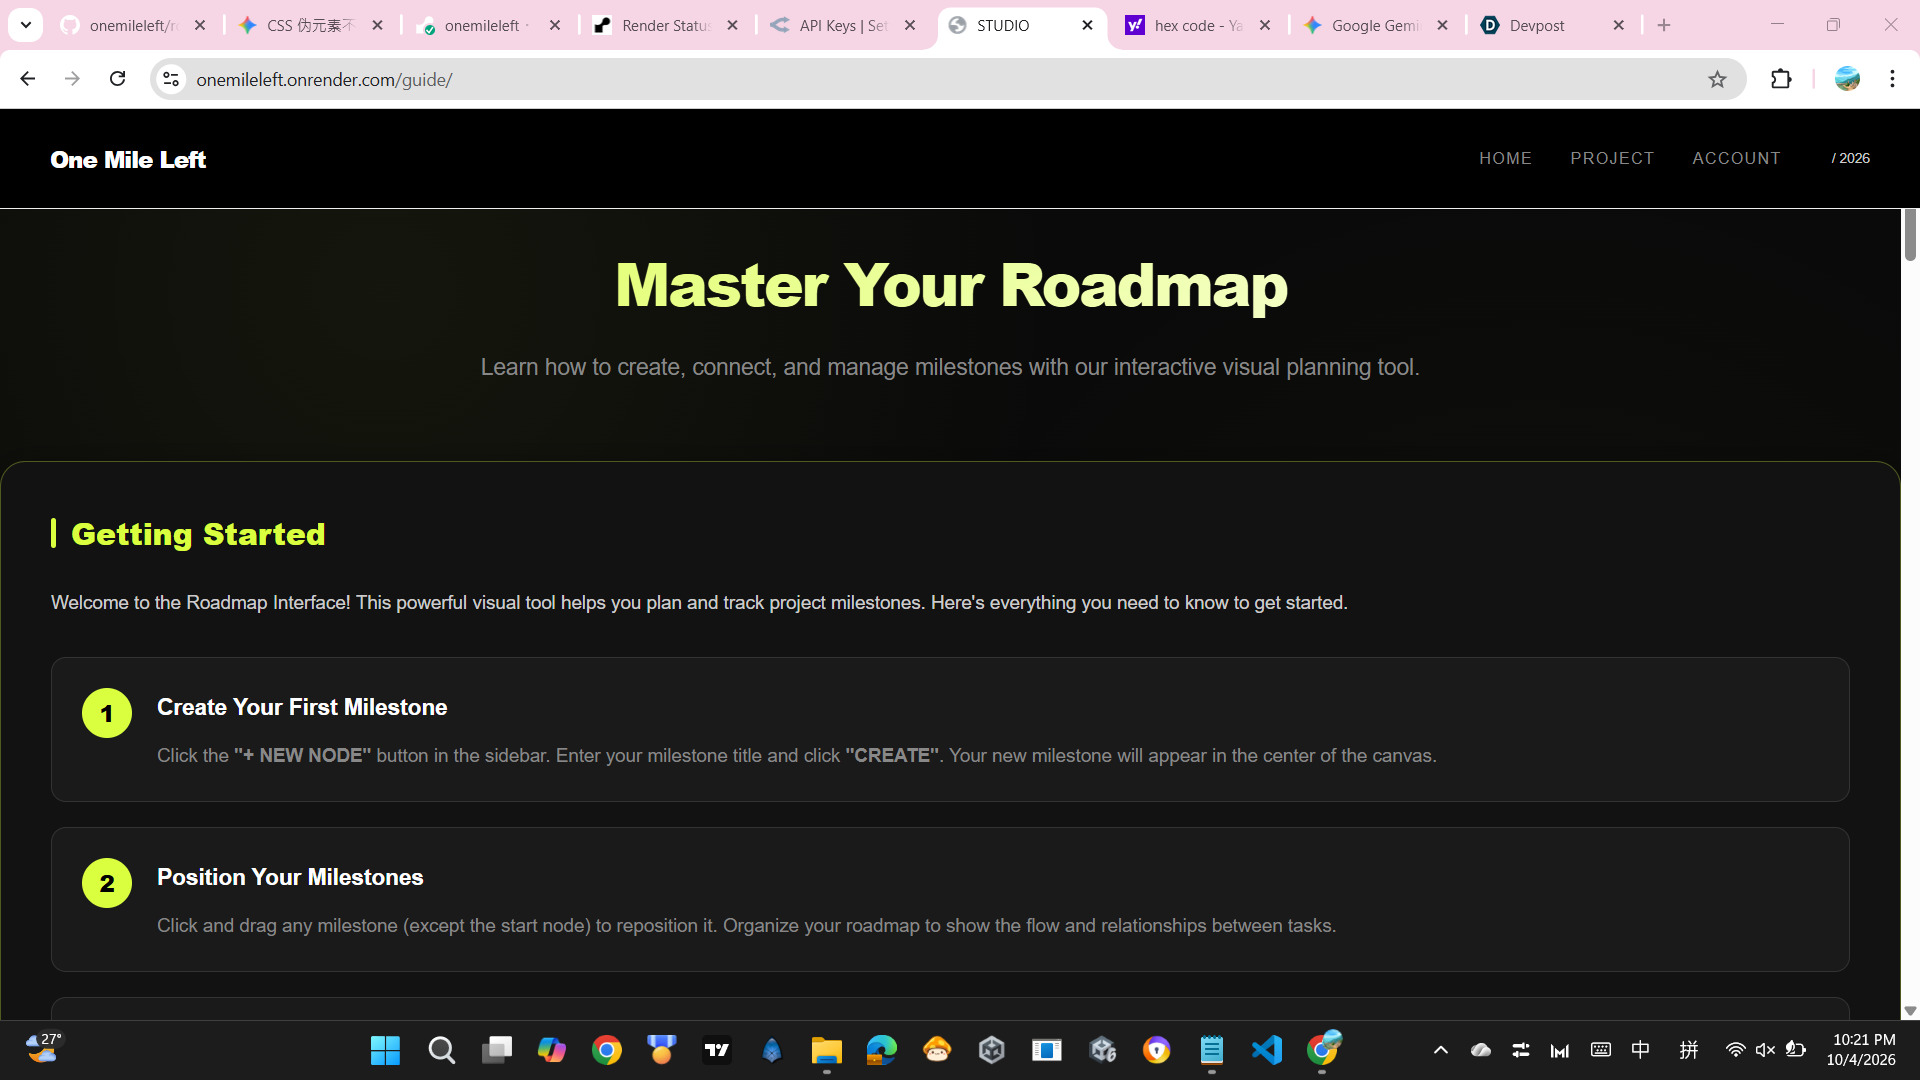The width and height of the screenshot is (1920, 1080).
Task: Click the URL address bar field
Action: (900, 79)
